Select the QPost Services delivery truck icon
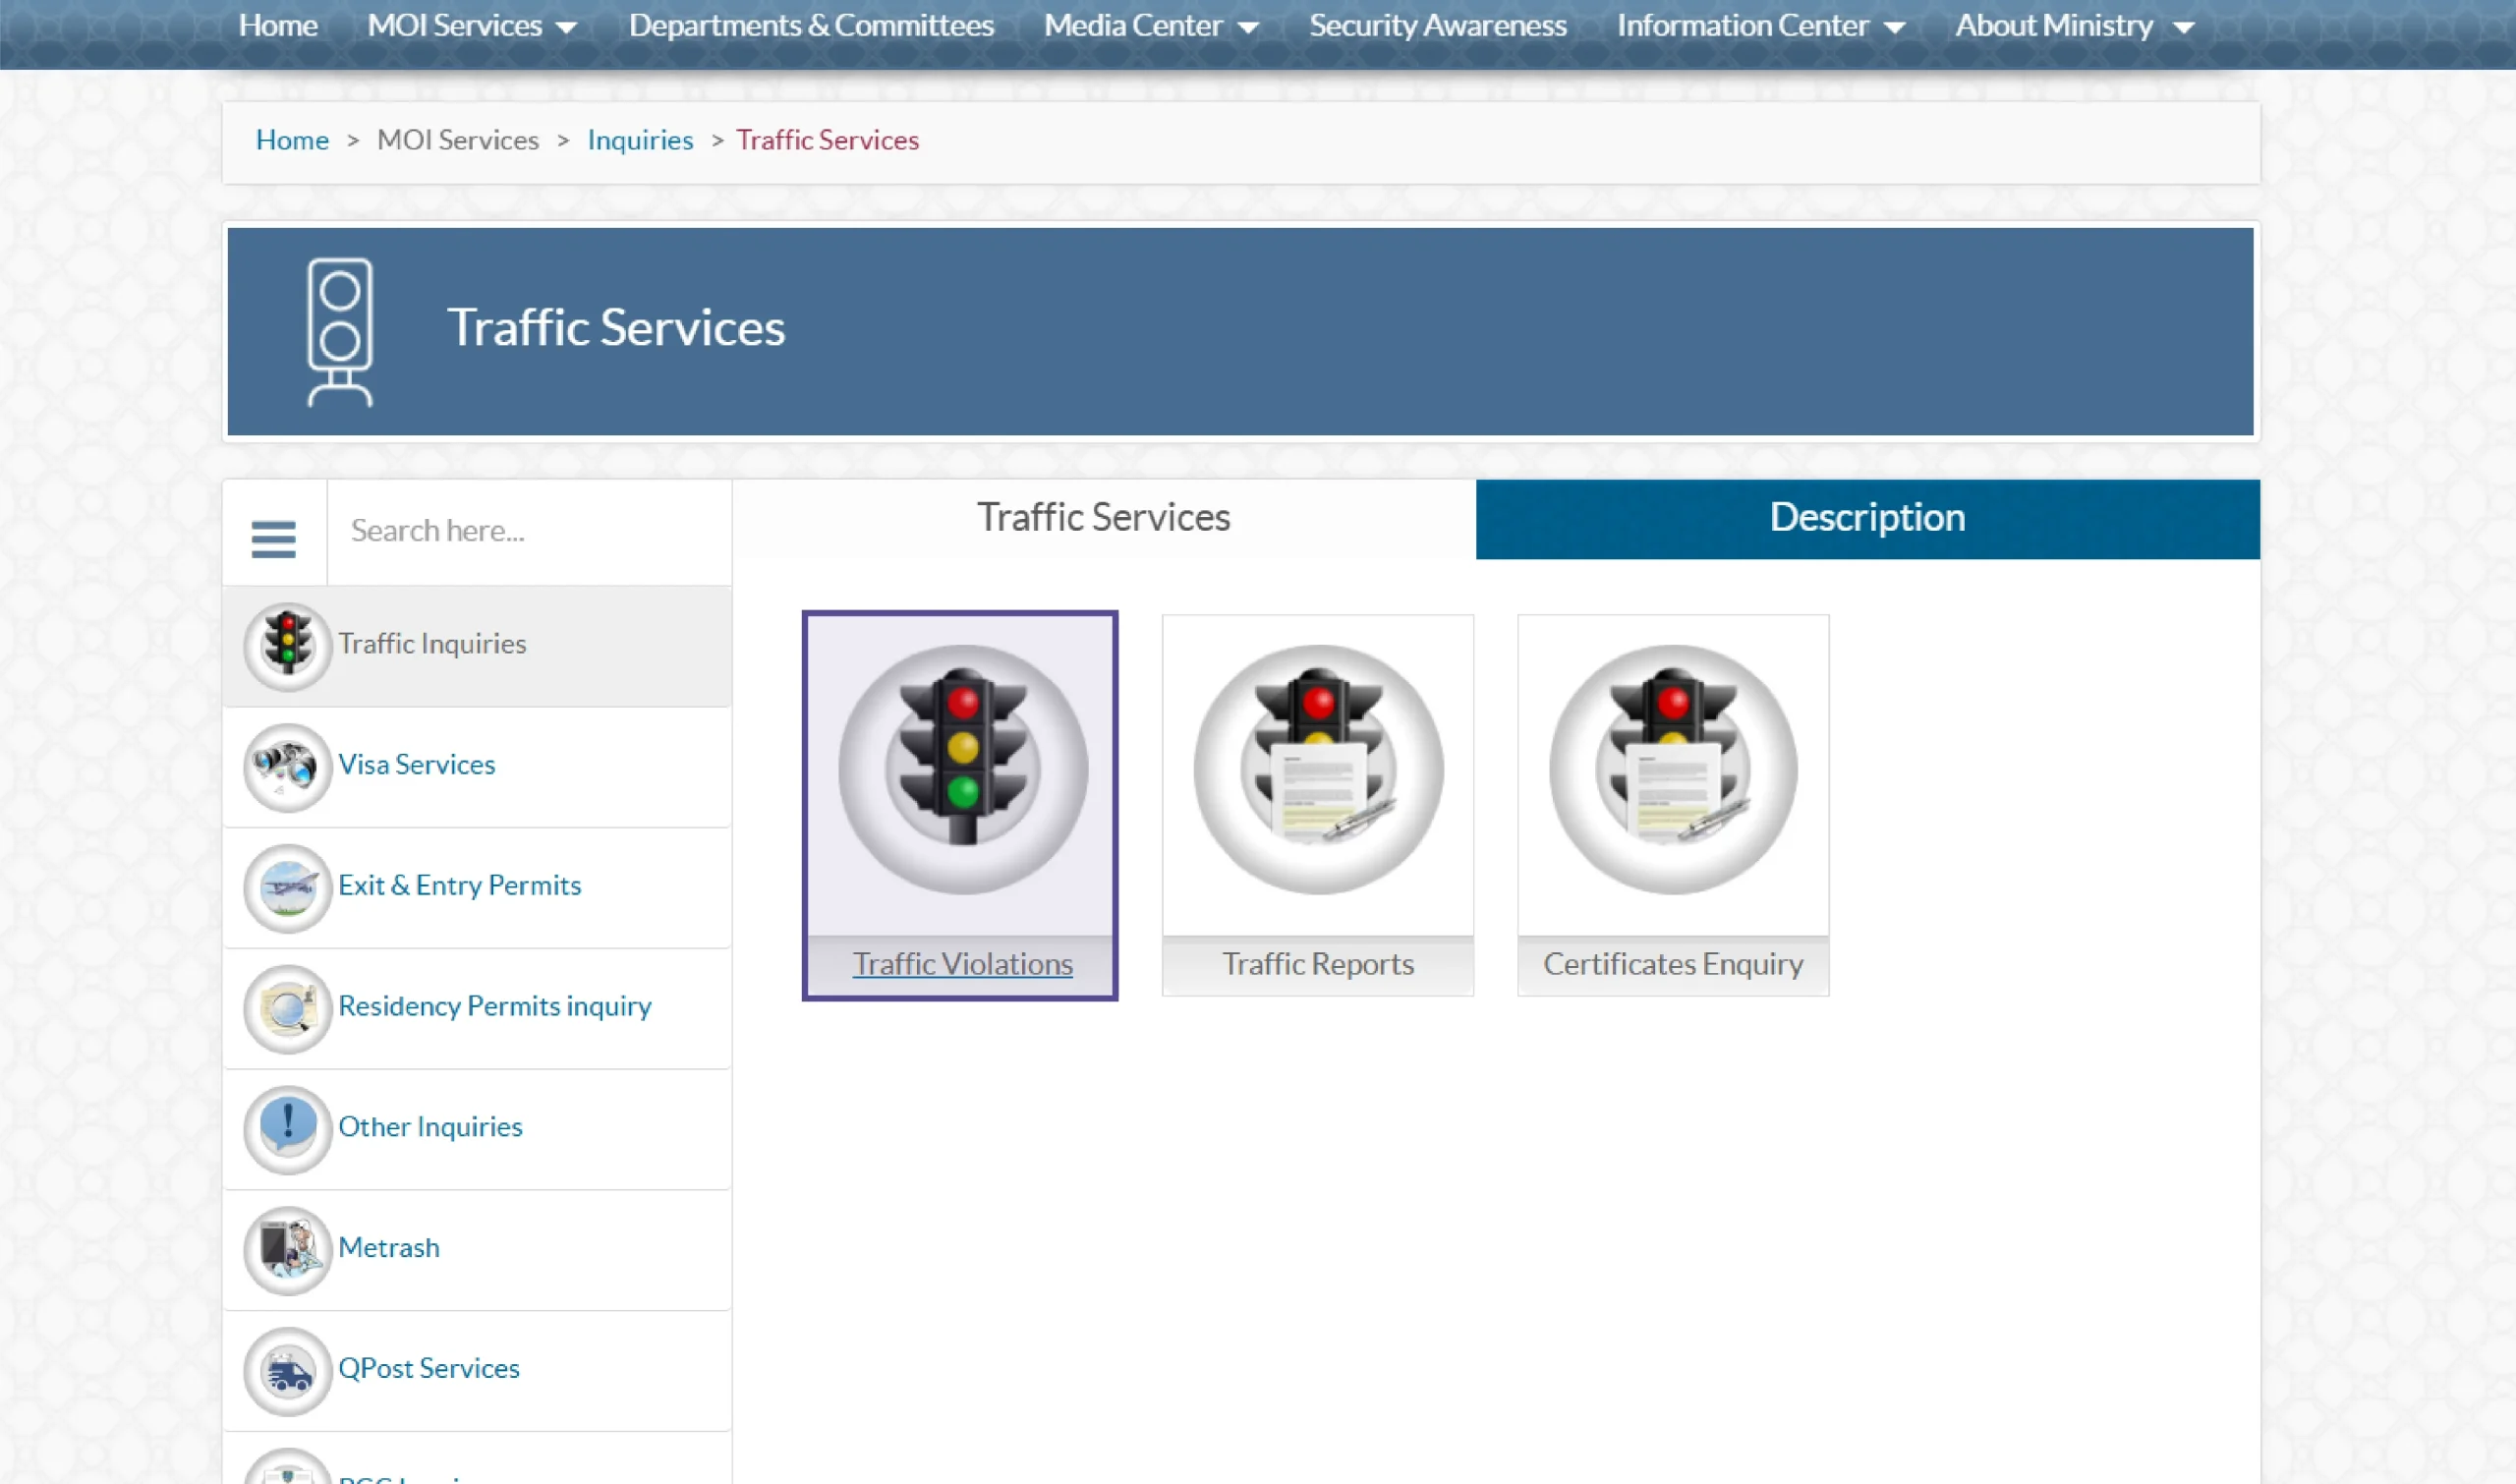The width and height of the screenshot is (2516, 1484). click(287, 1371)
